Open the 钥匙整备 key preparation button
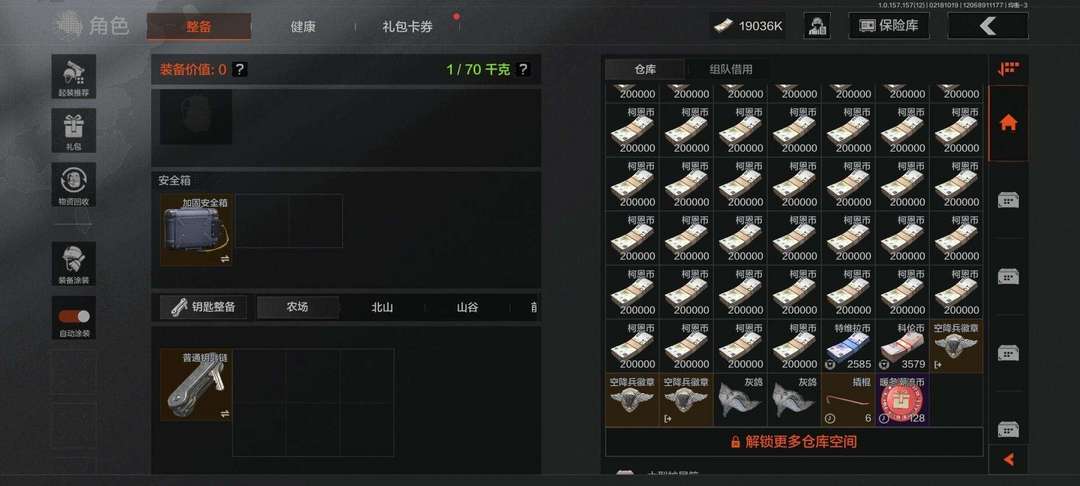This screenshot has height=486, width=1080. (x=203, y=307)
